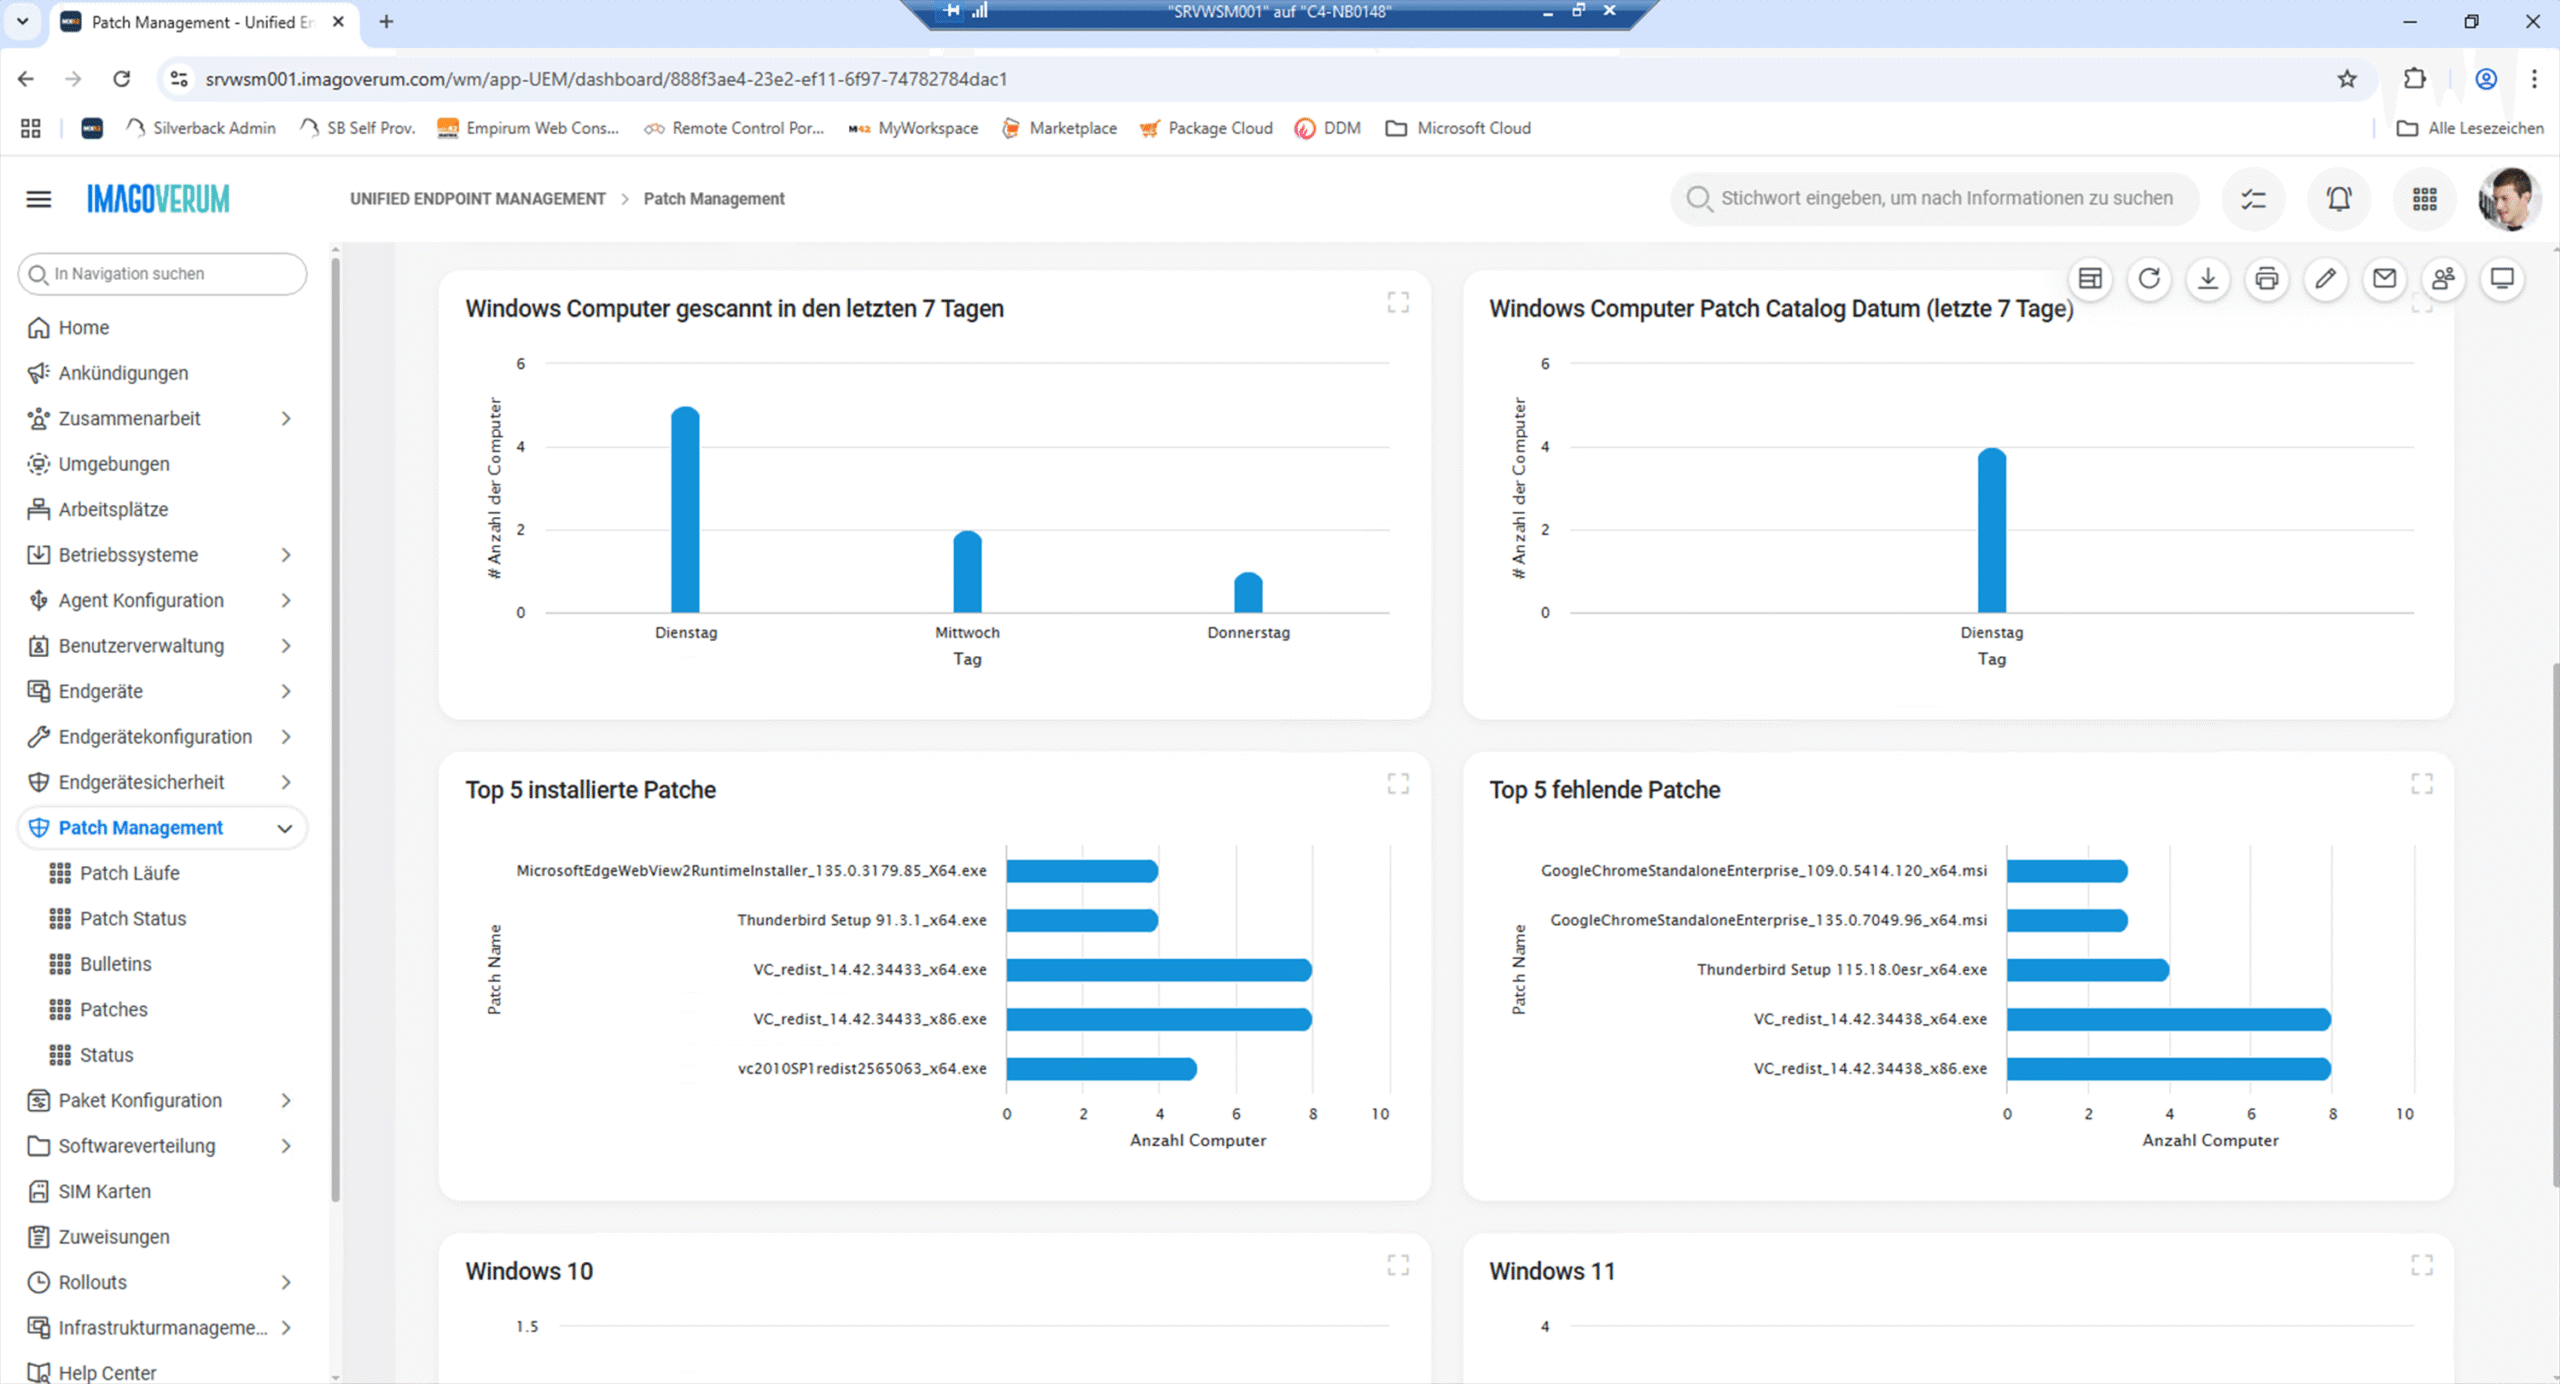Maximize the 'Windows Computer gescannt' widget
Viewport: 2560px width, 1384px height.
[1398, 303]
